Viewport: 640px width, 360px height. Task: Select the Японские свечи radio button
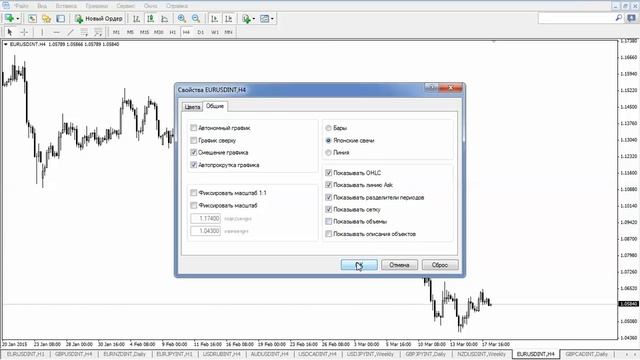click(328, 140)
